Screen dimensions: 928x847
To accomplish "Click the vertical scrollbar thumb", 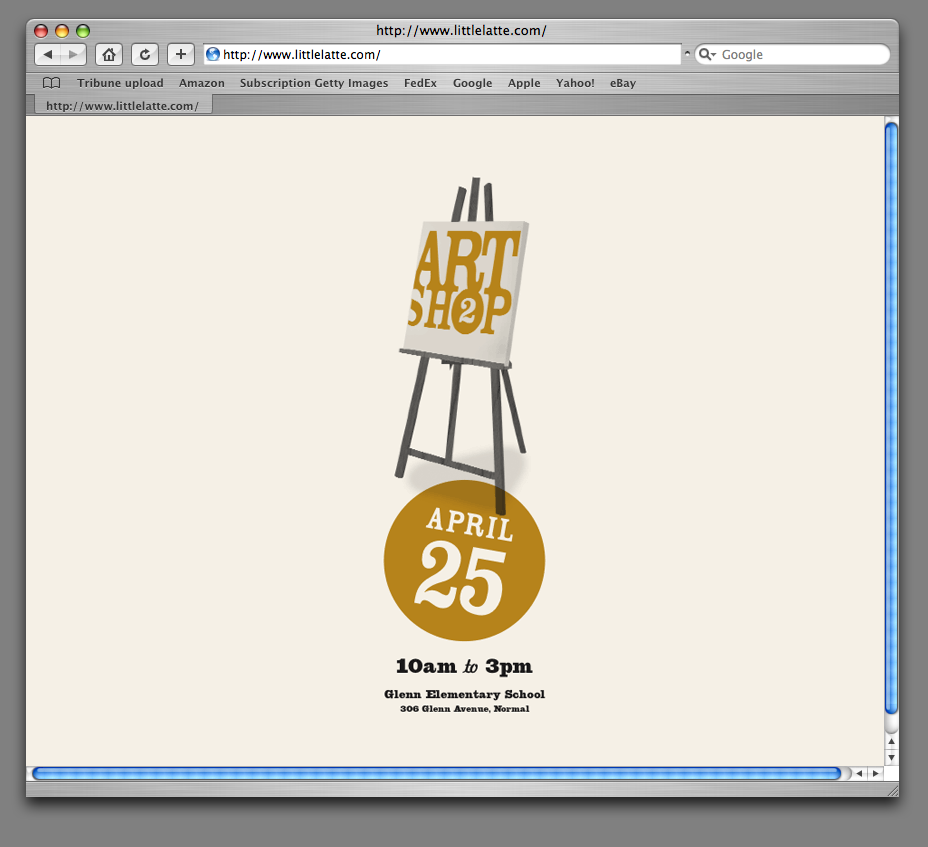I will [x=891, y=418].
